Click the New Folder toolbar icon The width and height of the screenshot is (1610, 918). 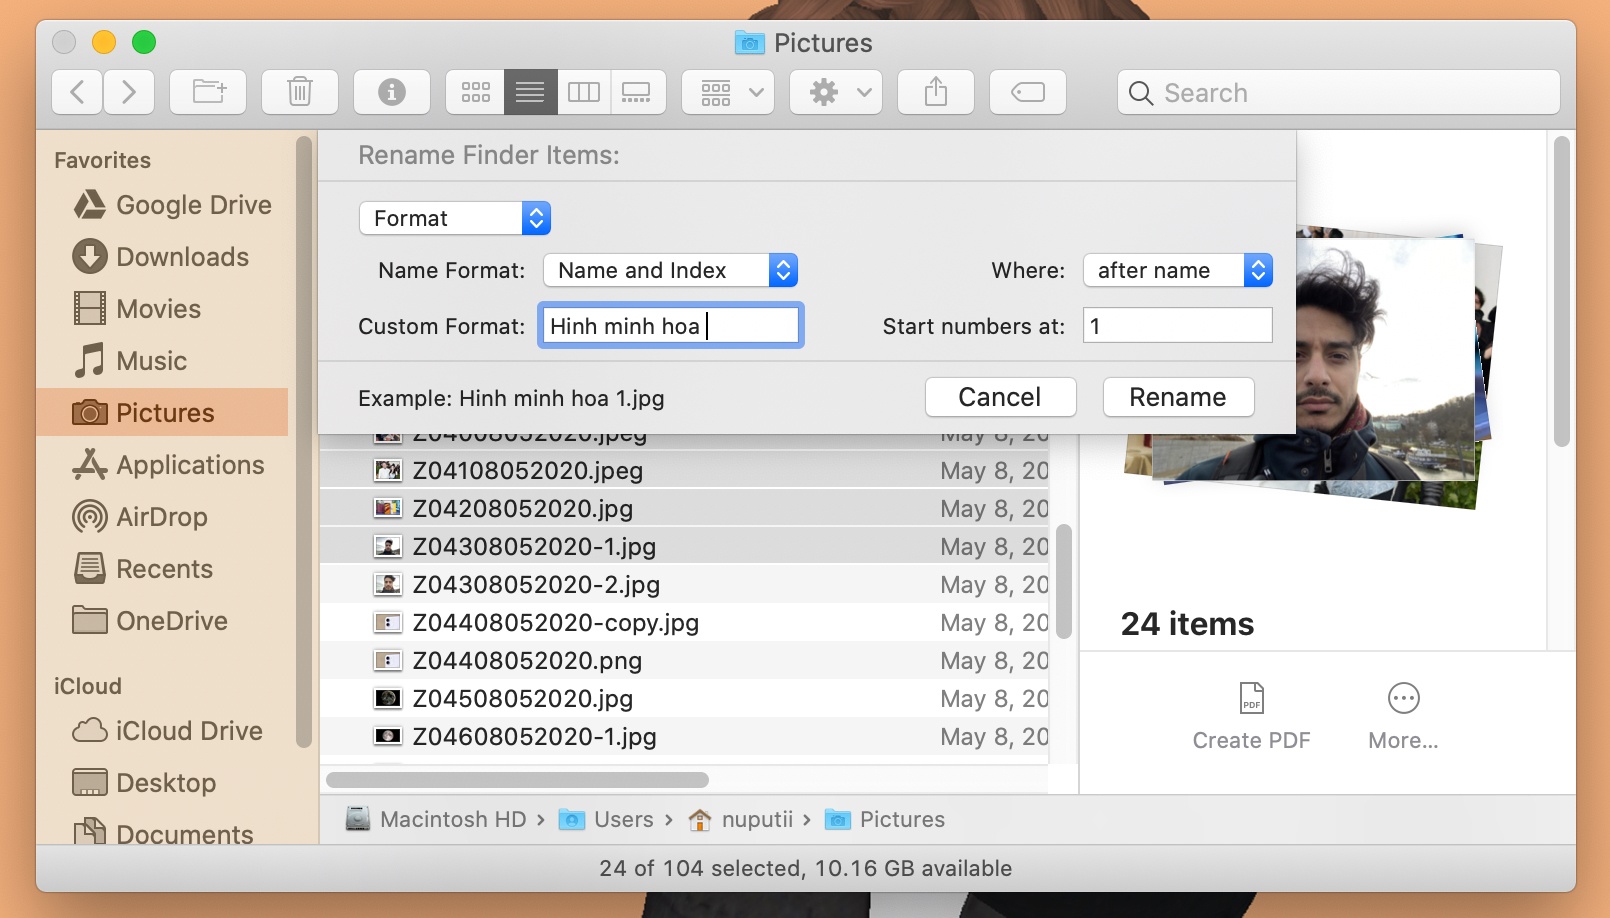coord(208,93)
